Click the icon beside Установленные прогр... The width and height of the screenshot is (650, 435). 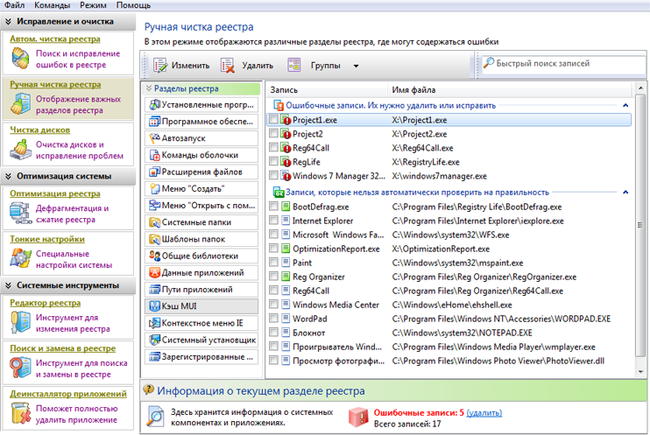[x=155, y=104]
